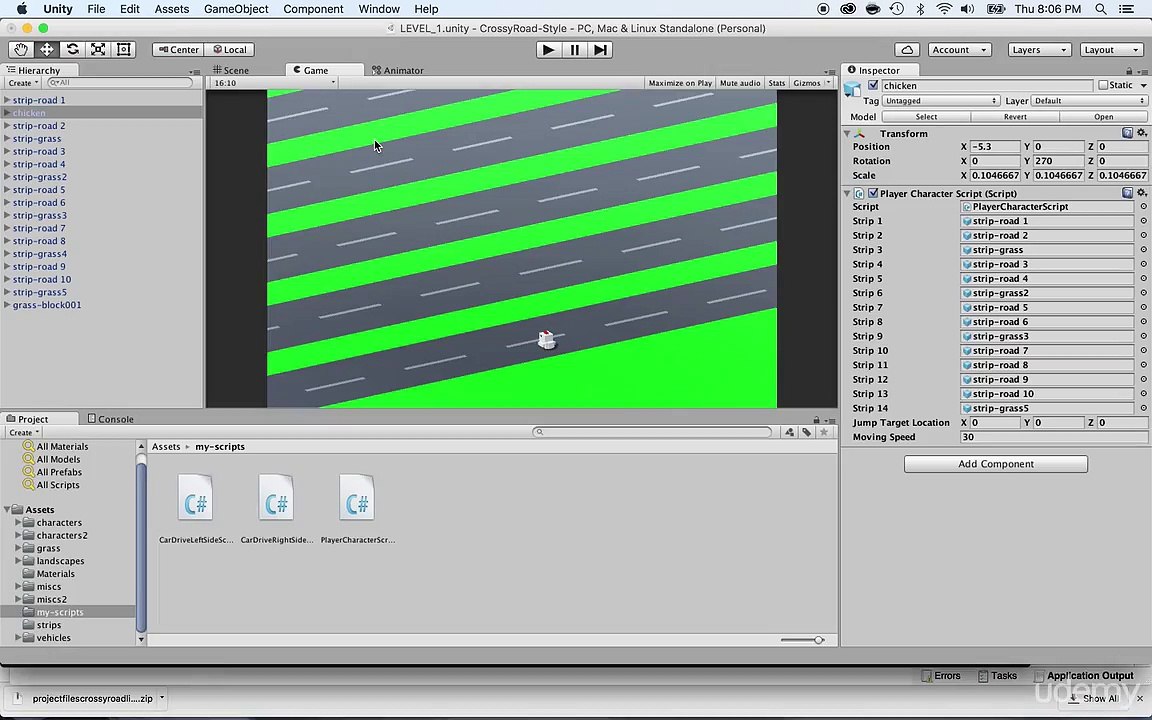
Task: Click the Model Open button
Action: 1103,117
